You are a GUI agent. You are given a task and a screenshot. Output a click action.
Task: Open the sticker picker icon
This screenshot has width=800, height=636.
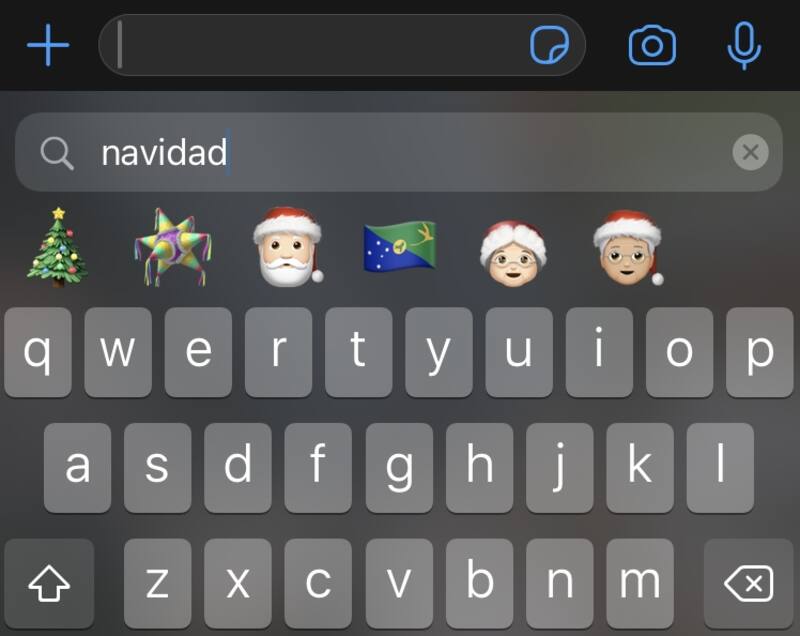(x=549, y=45)
